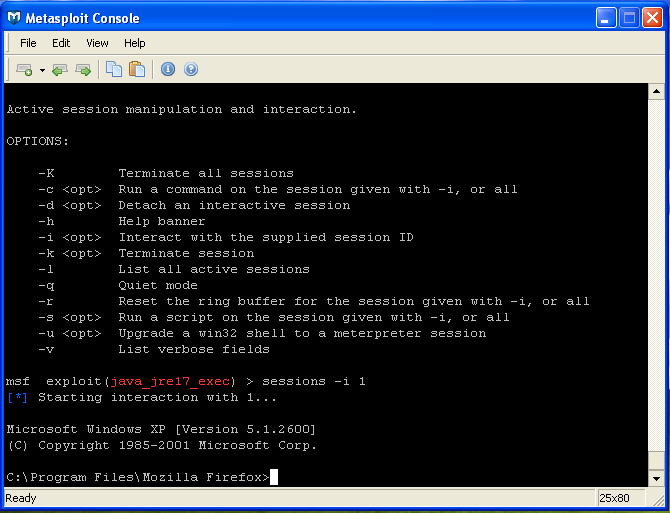Click the 'Help banner' option text
The height and width of the screenshot is (513, 670).
162,221
